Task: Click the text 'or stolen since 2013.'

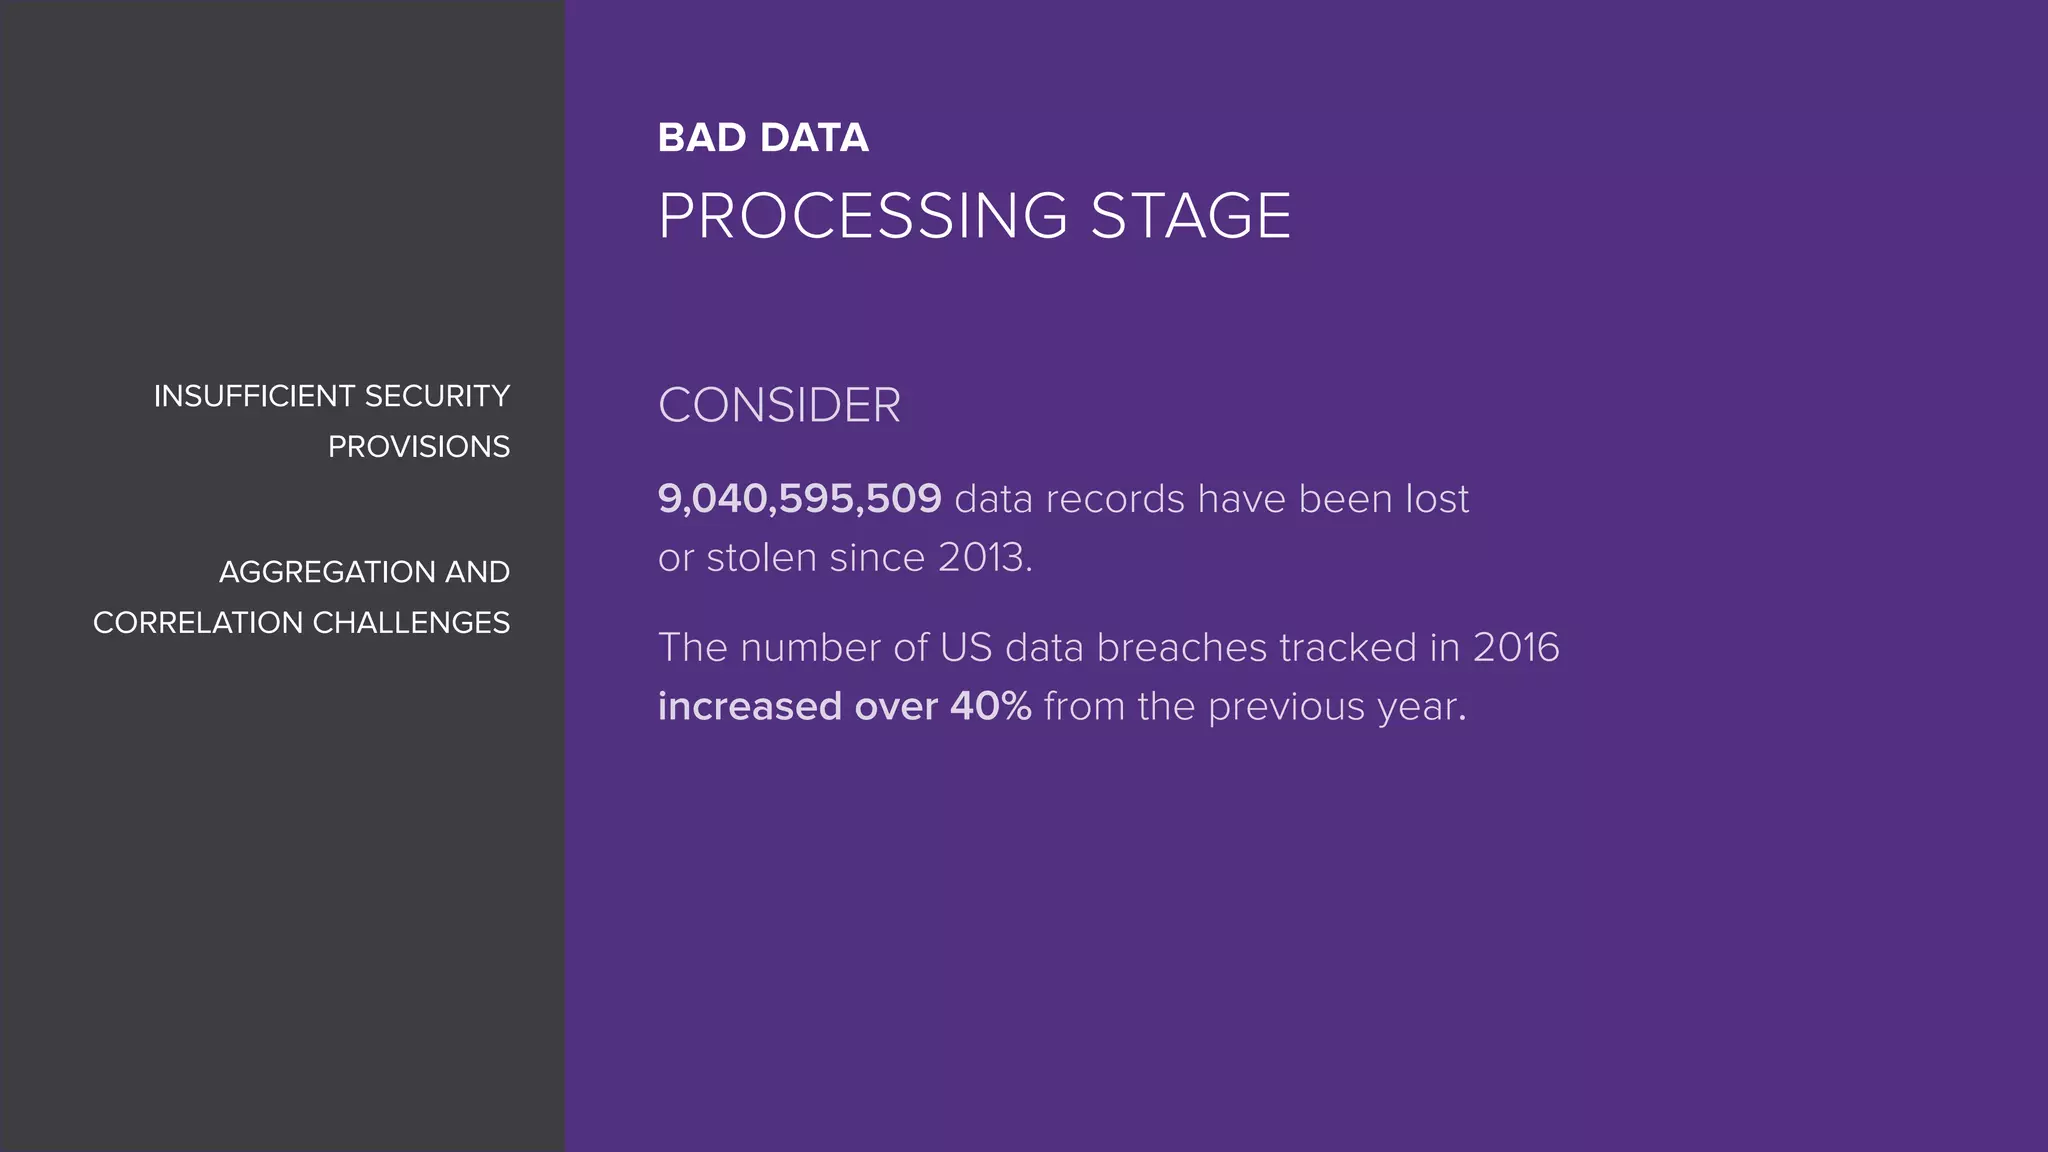Action: pyautogui.click(x=845, y=558)
